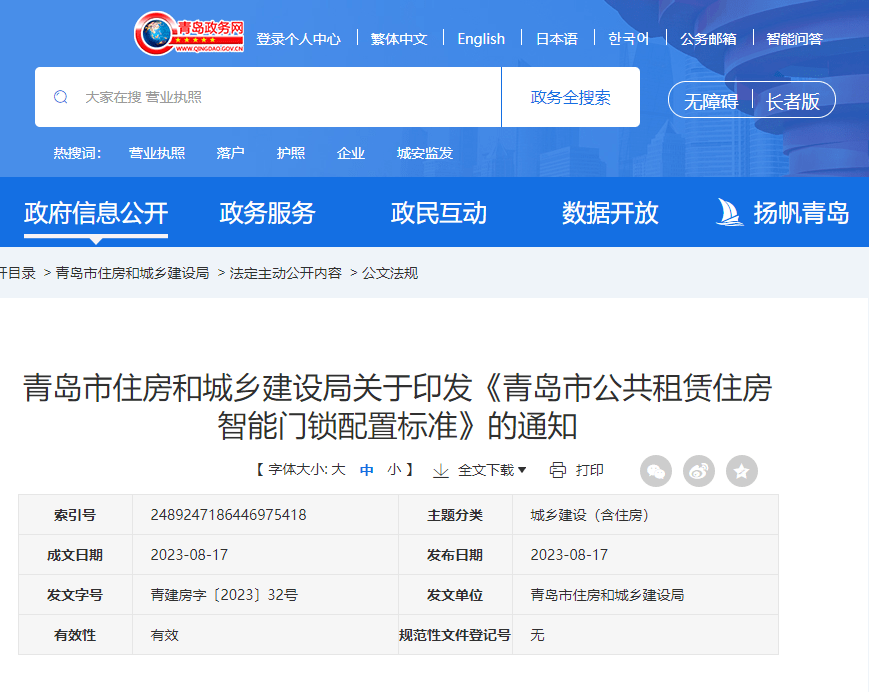Viewport: 869px width, 692px height.
Task: Open the 政务服务 tab
Action: [x=267, y=213]
